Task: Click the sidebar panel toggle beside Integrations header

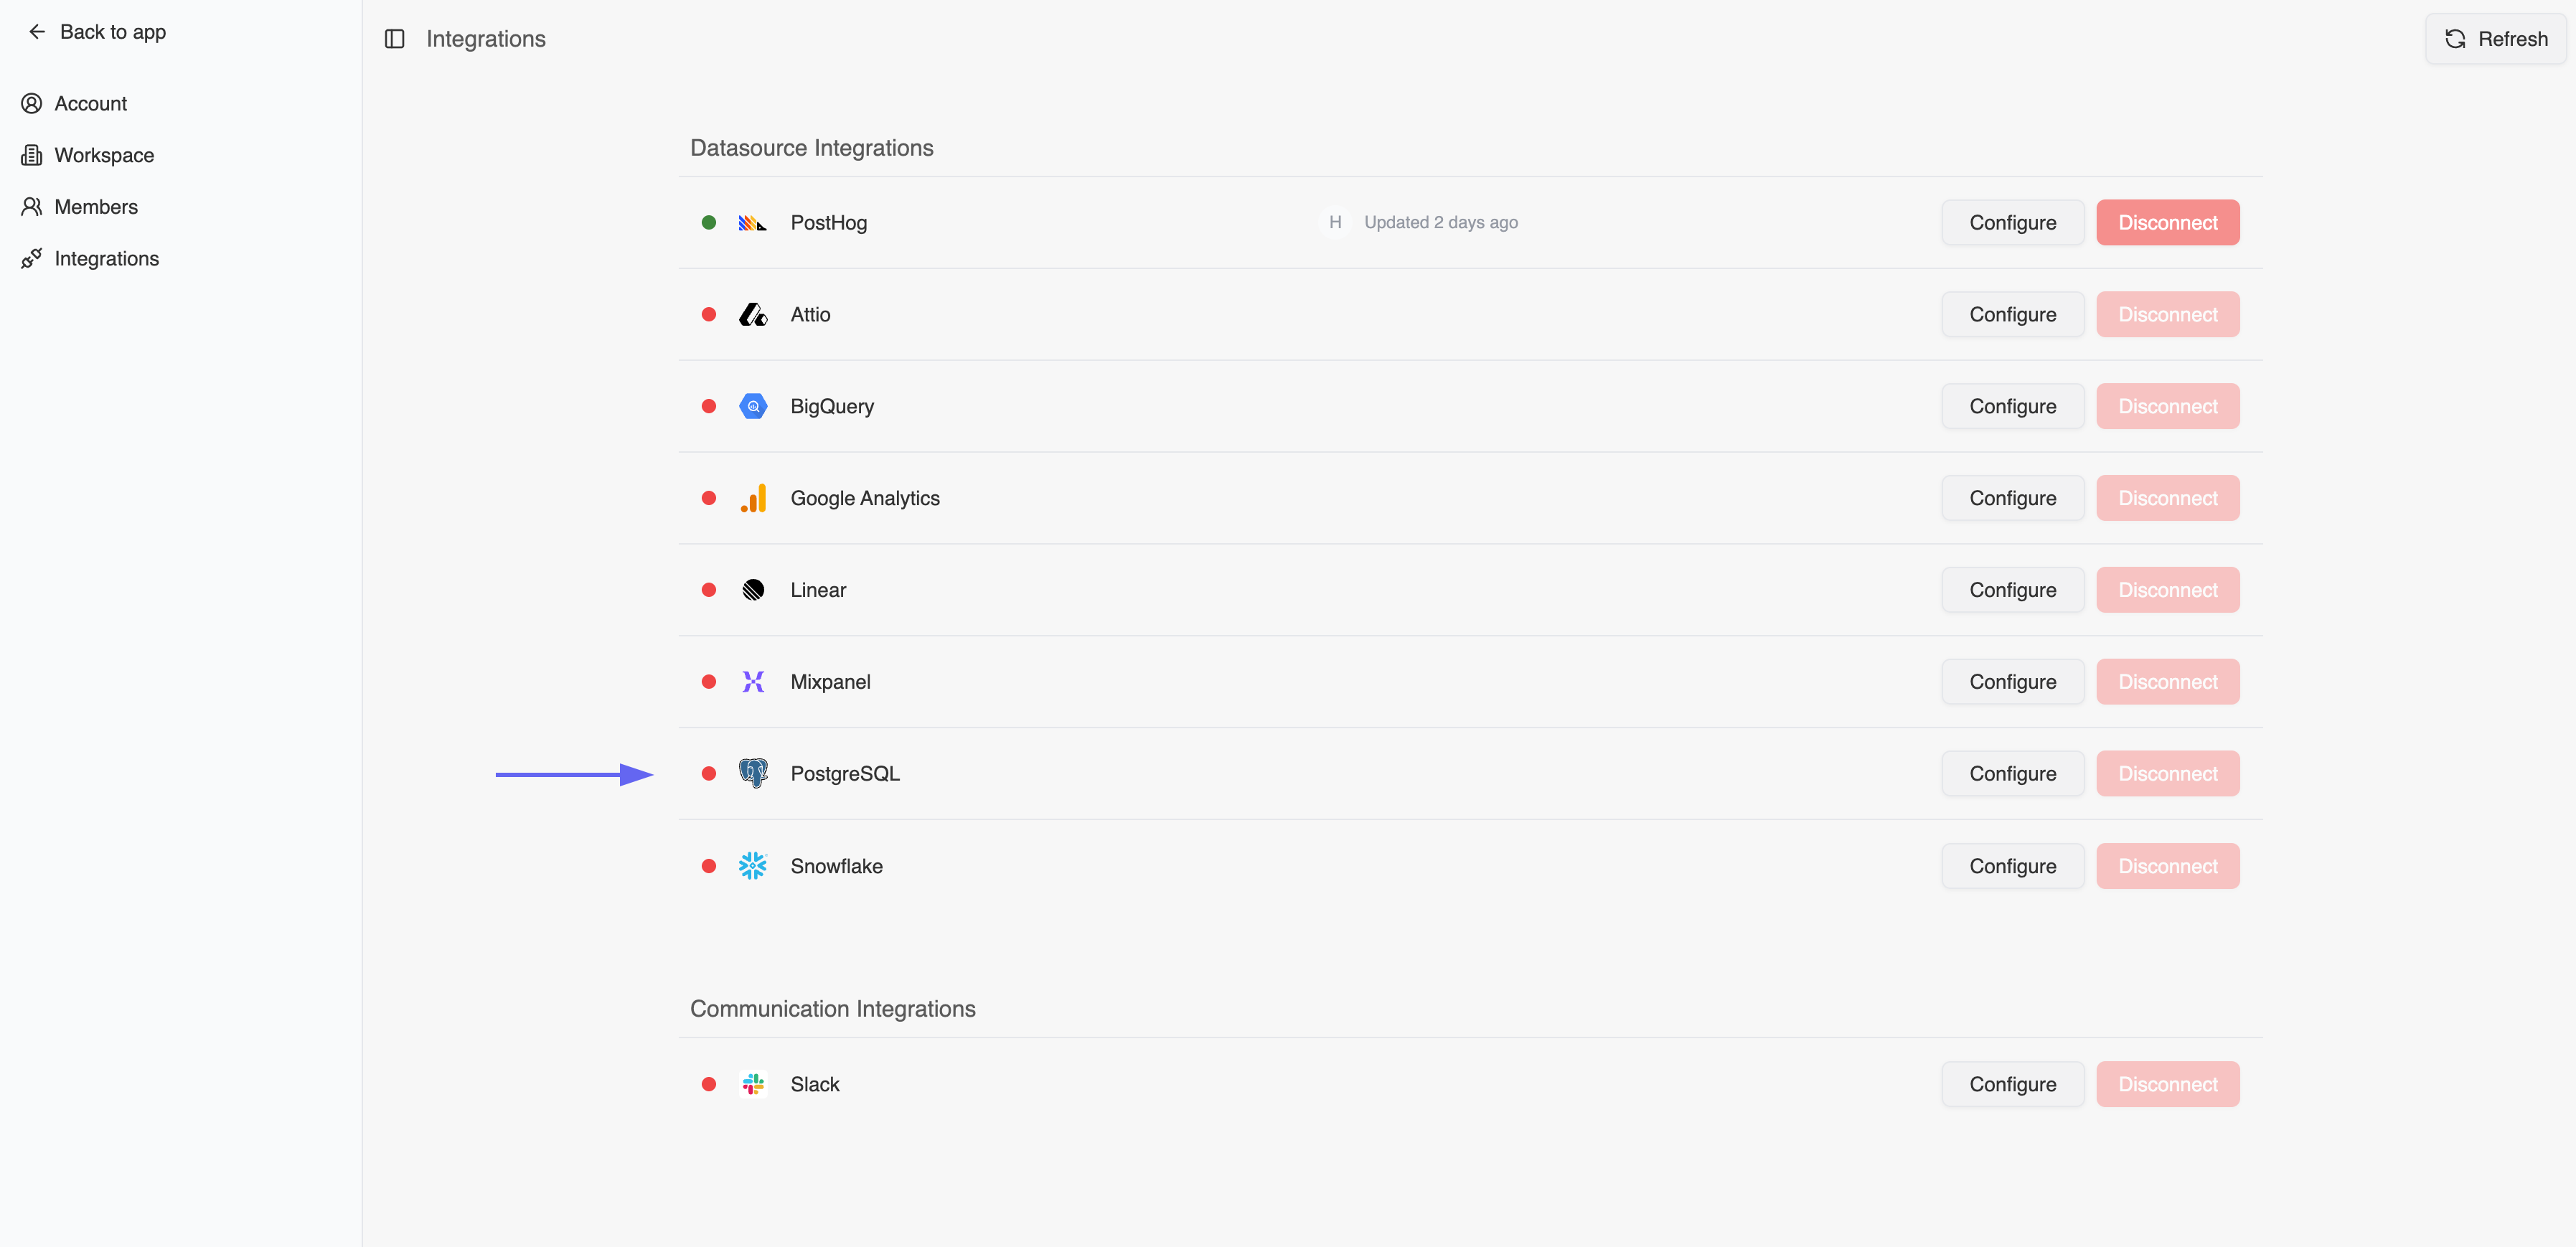Action: coord(394,39)
